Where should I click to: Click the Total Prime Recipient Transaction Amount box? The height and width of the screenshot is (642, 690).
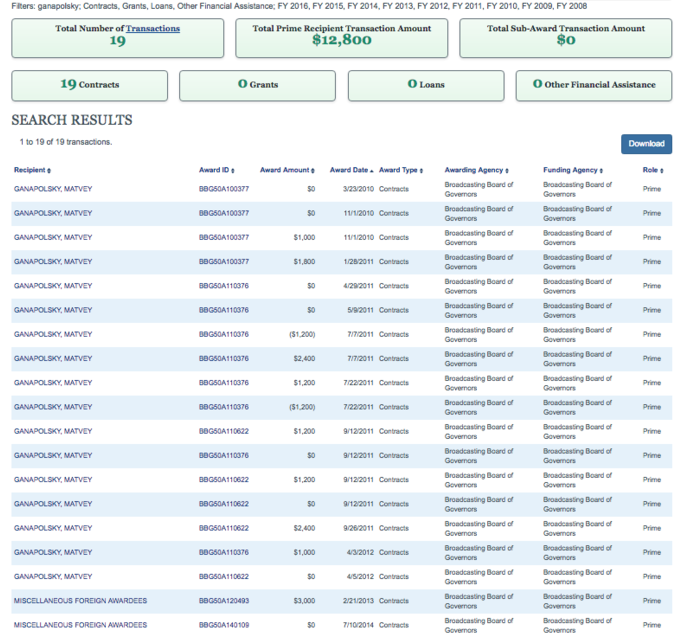[341, 38]
